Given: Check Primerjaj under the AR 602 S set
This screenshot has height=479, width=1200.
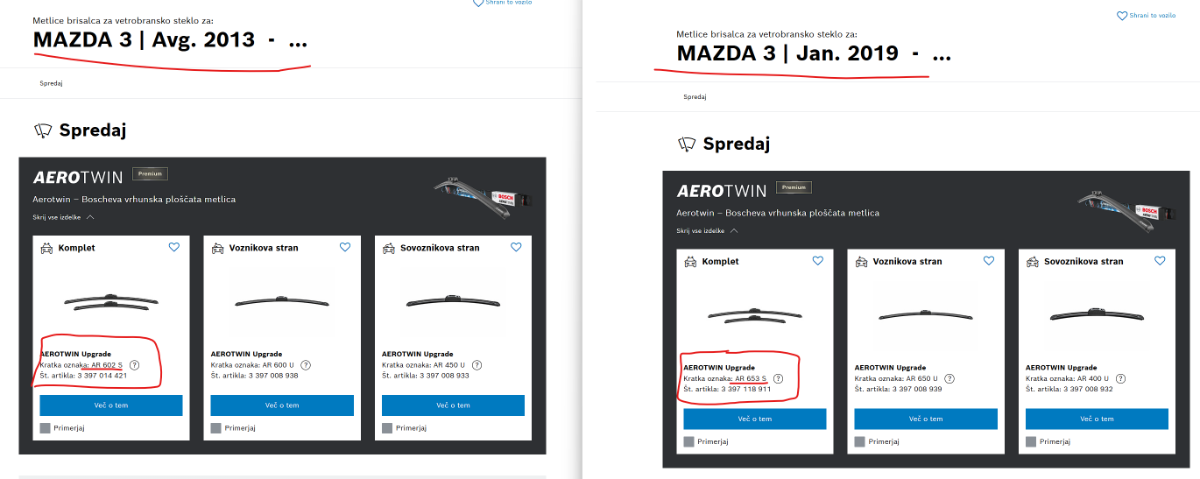Looking at the screenshot, I should (46, 428).
